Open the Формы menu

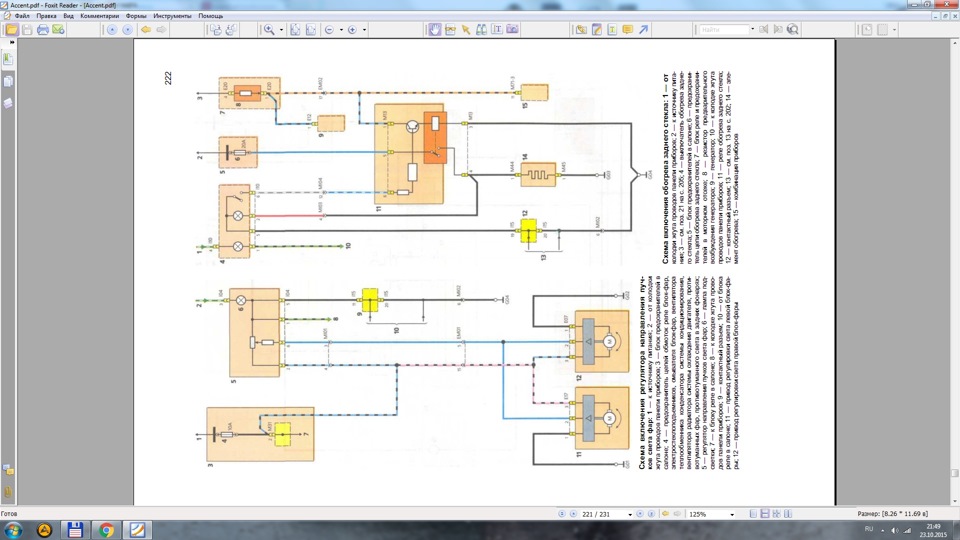[136, 16]
